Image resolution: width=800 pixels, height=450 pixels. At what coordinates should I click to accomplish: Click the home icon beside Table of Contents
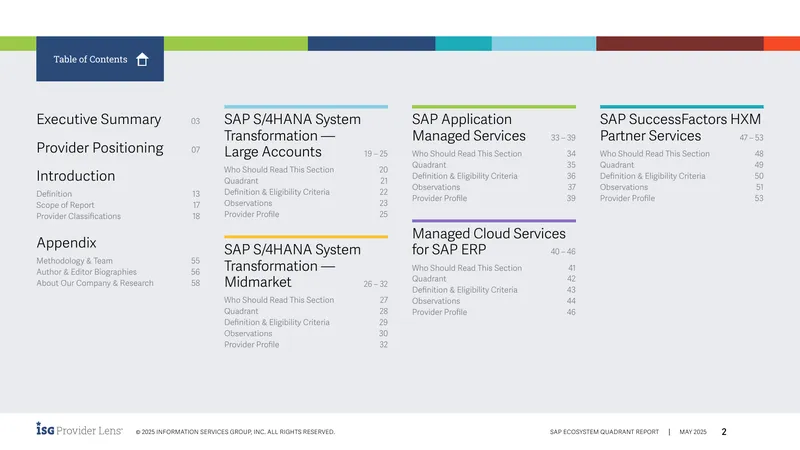point(142,60)
